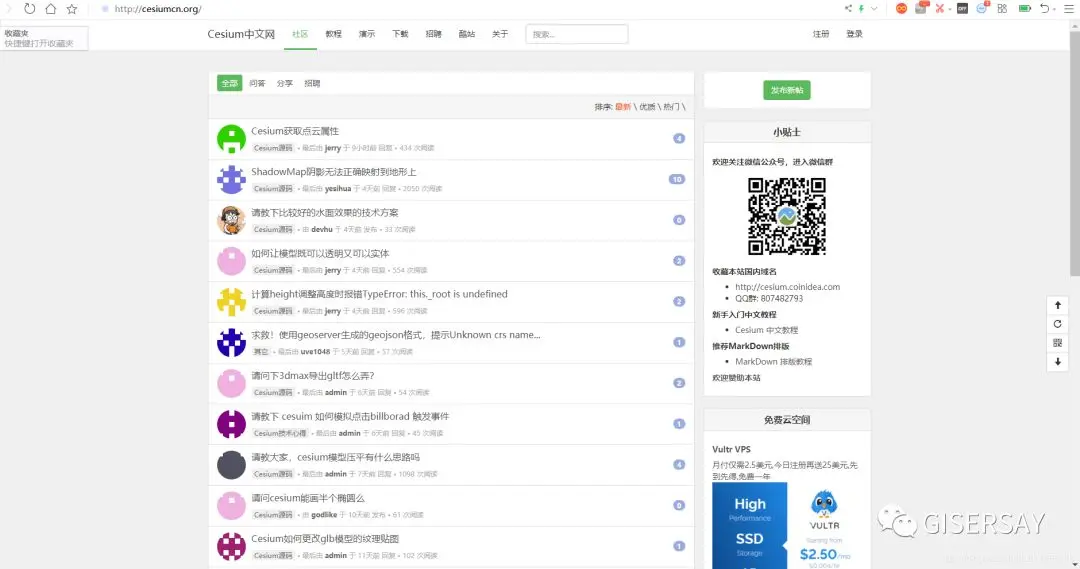Select the 分享 filter tab
The image size is (1080, 569).
[x=284, y=83]
